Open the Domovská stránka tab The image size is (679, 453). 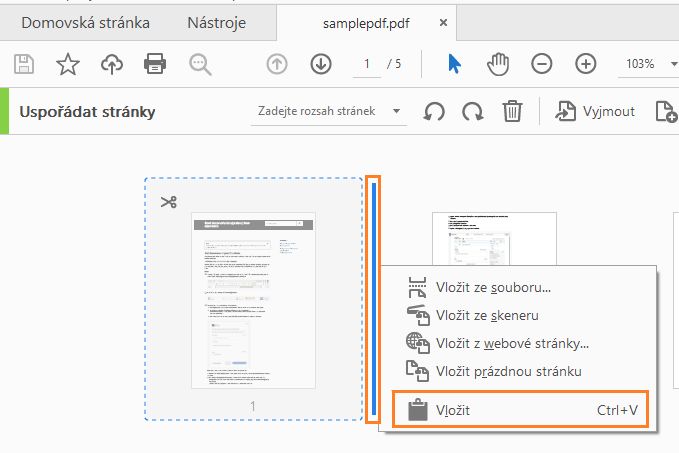click(x=85, y=23)
